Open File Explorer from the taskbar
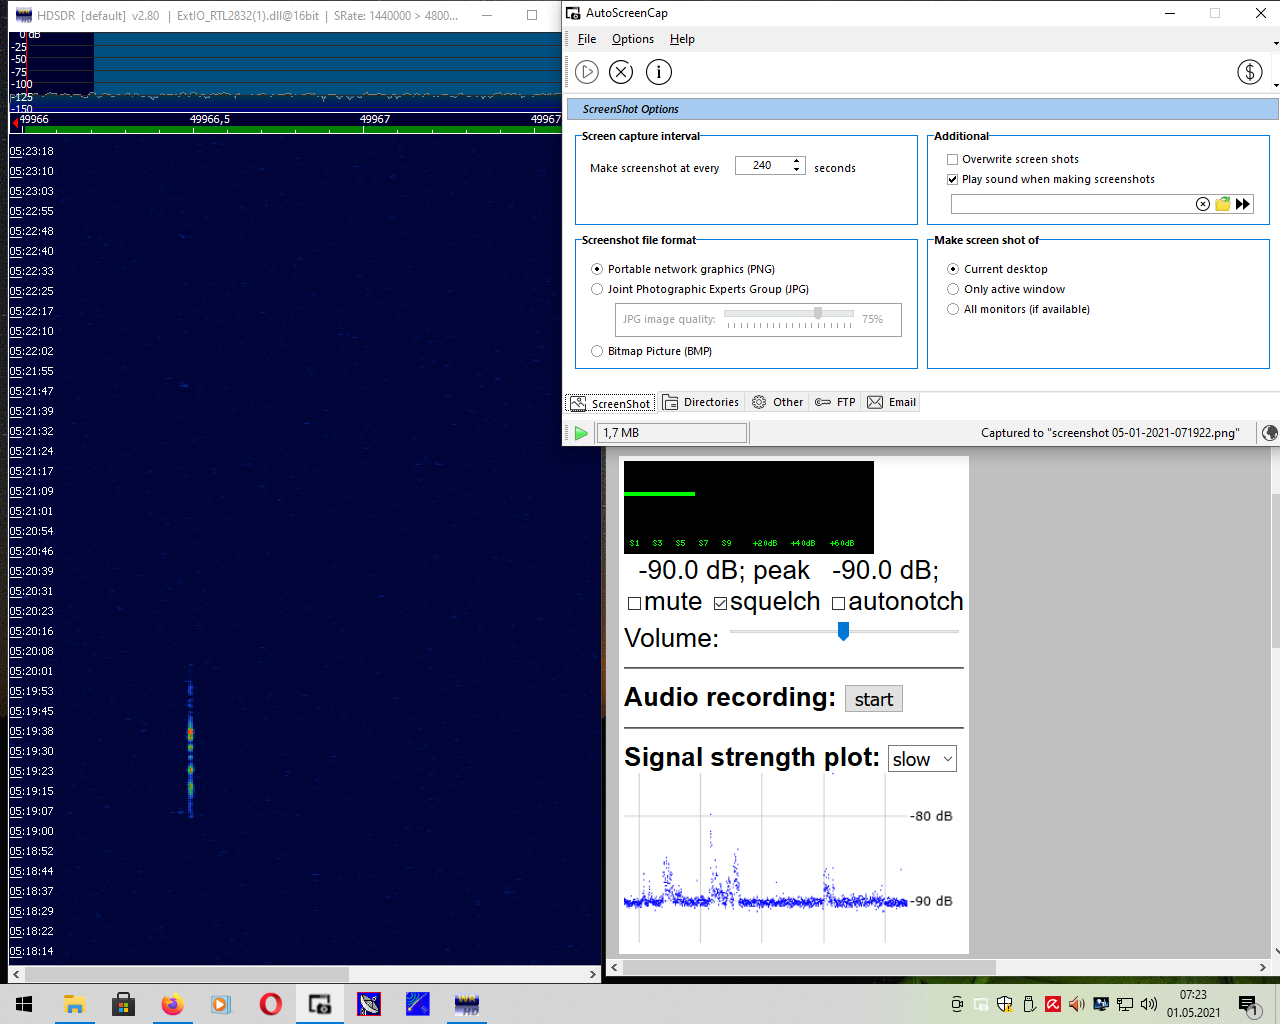 tap(74, 1004)
